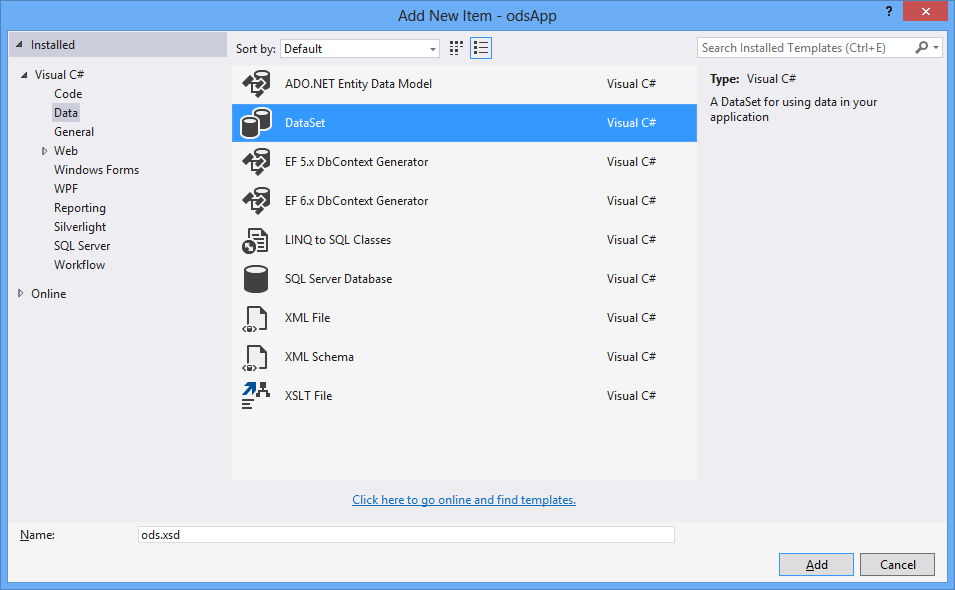Open the Reporting category
The width and height of the screenshot is (955, 590).
coord(80,208)
